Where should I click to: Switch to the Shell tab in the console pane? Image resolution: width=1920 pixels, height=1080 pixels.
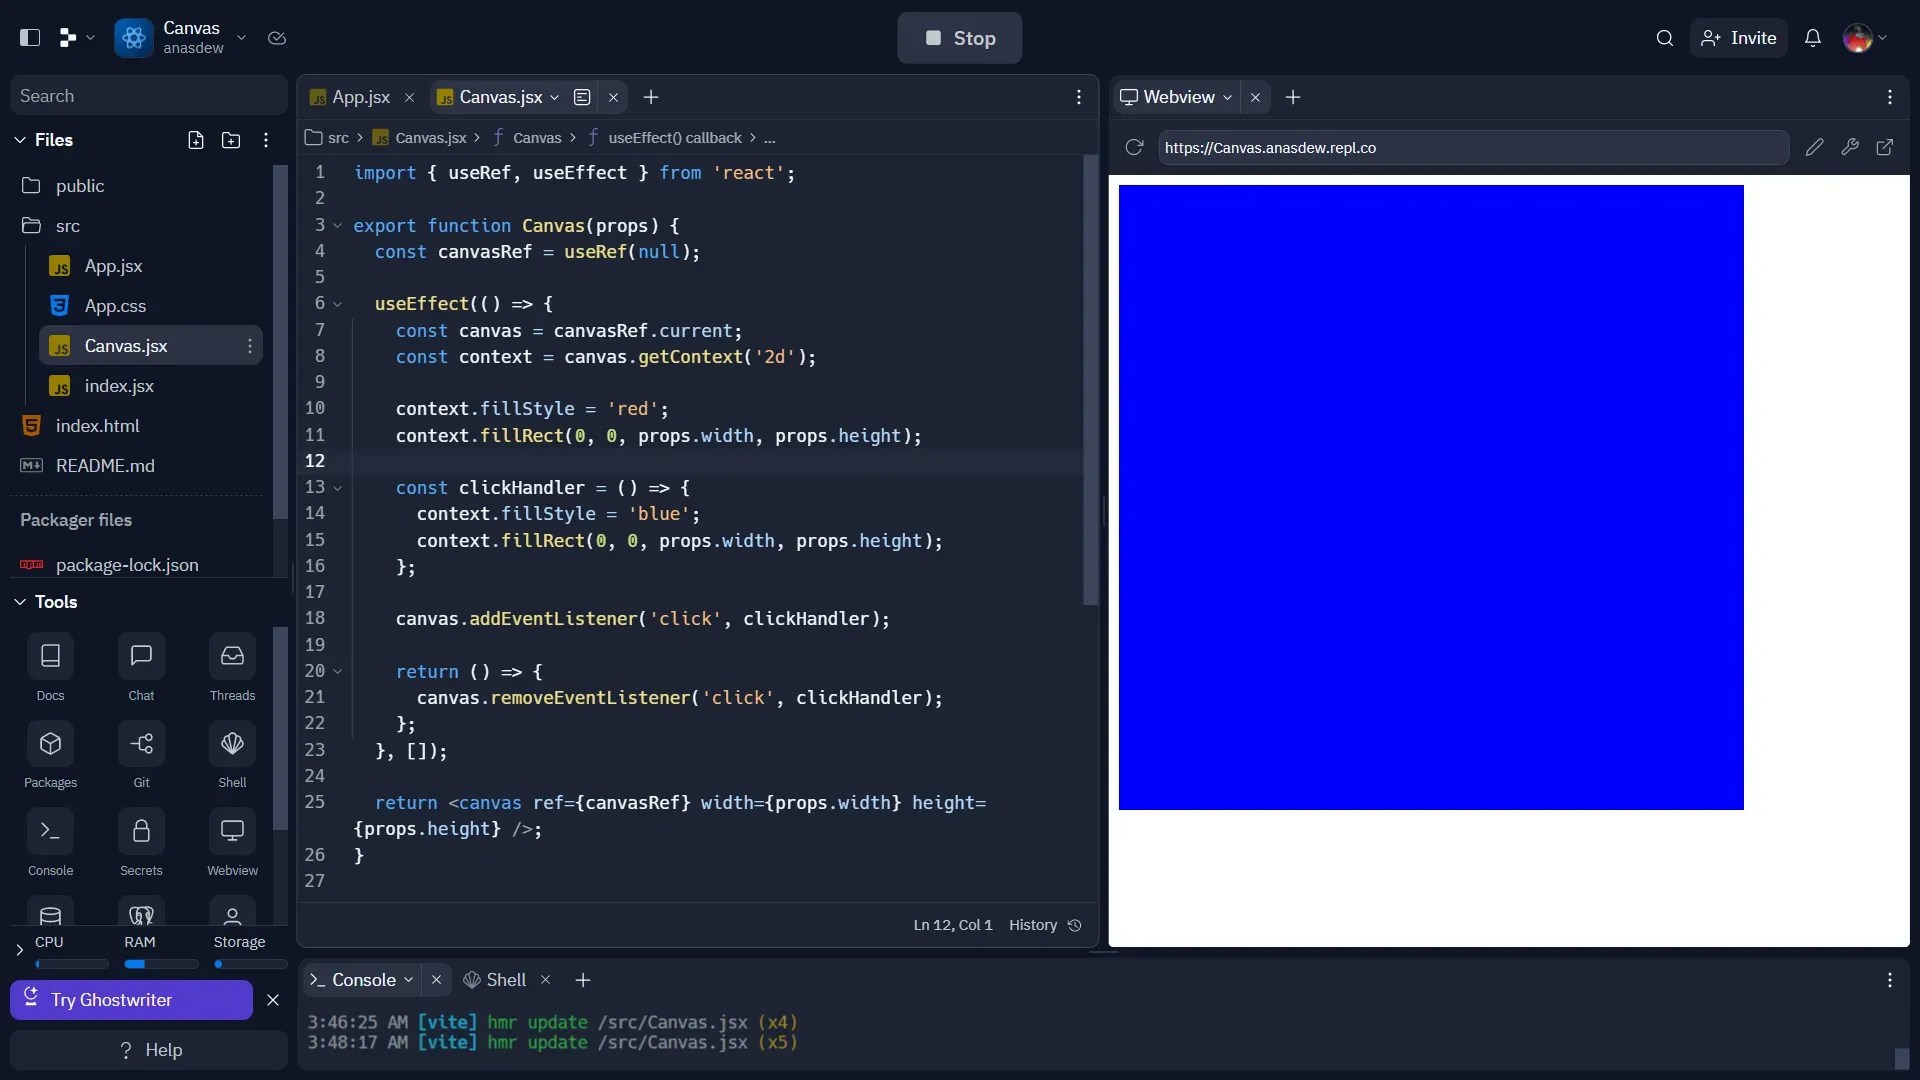click(505, 980)
